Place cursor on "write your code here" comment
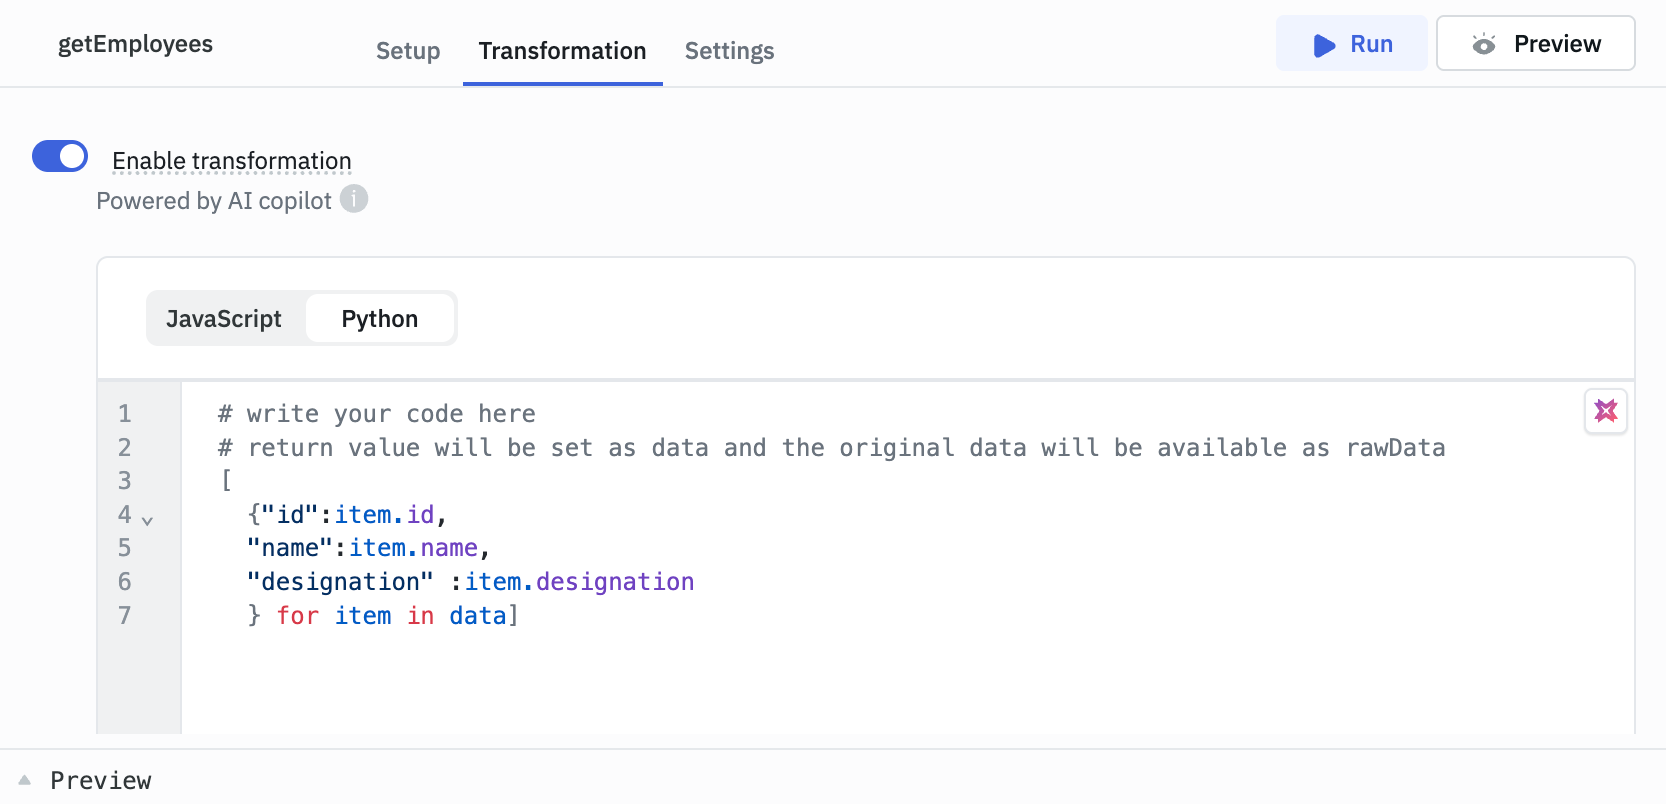 tap(390, 414)
